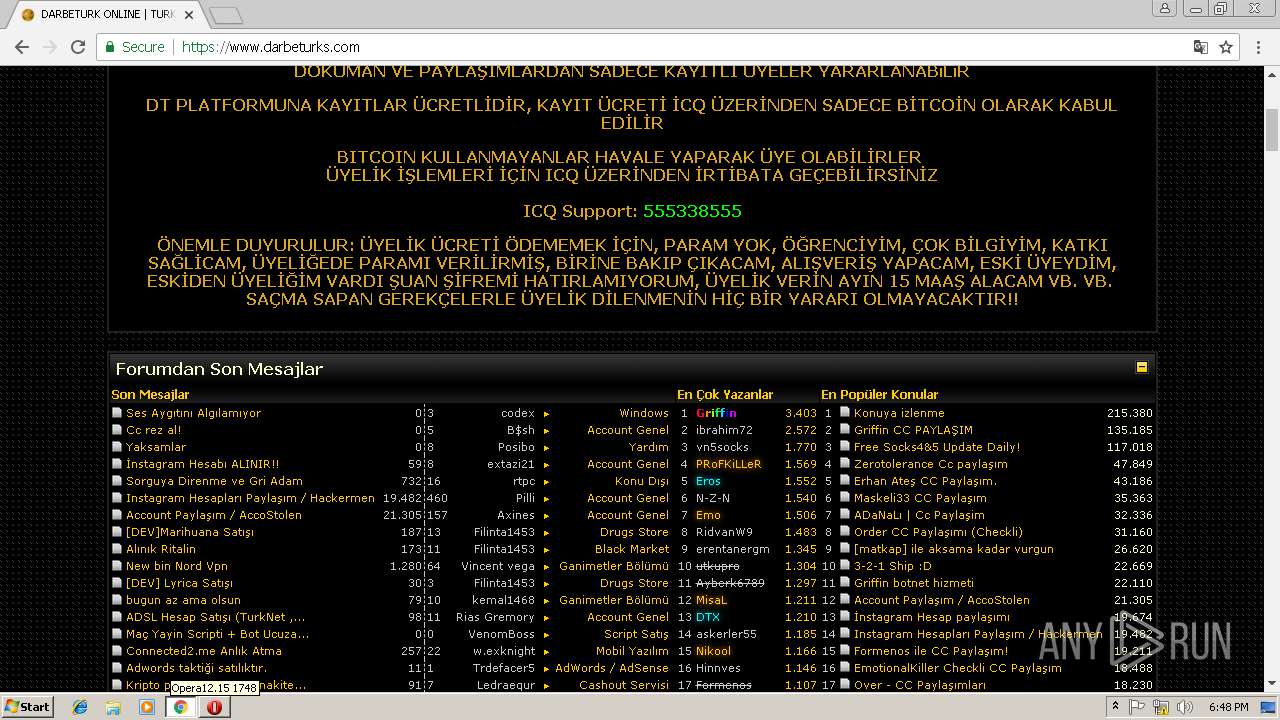This screenshot has width=1280, height=720.
Task: Click the scrollbar down arrow
Action: tap(1272, 685)
